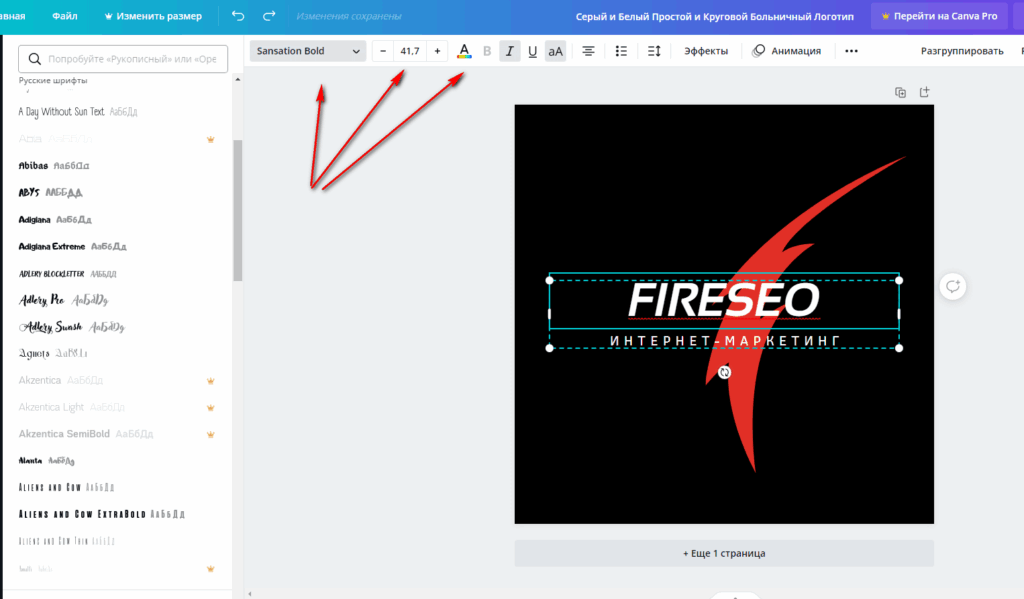Click the add page icon above canvas
Image resolution: width=1024 pixels, height=599 pixels.
click(924, 92)
